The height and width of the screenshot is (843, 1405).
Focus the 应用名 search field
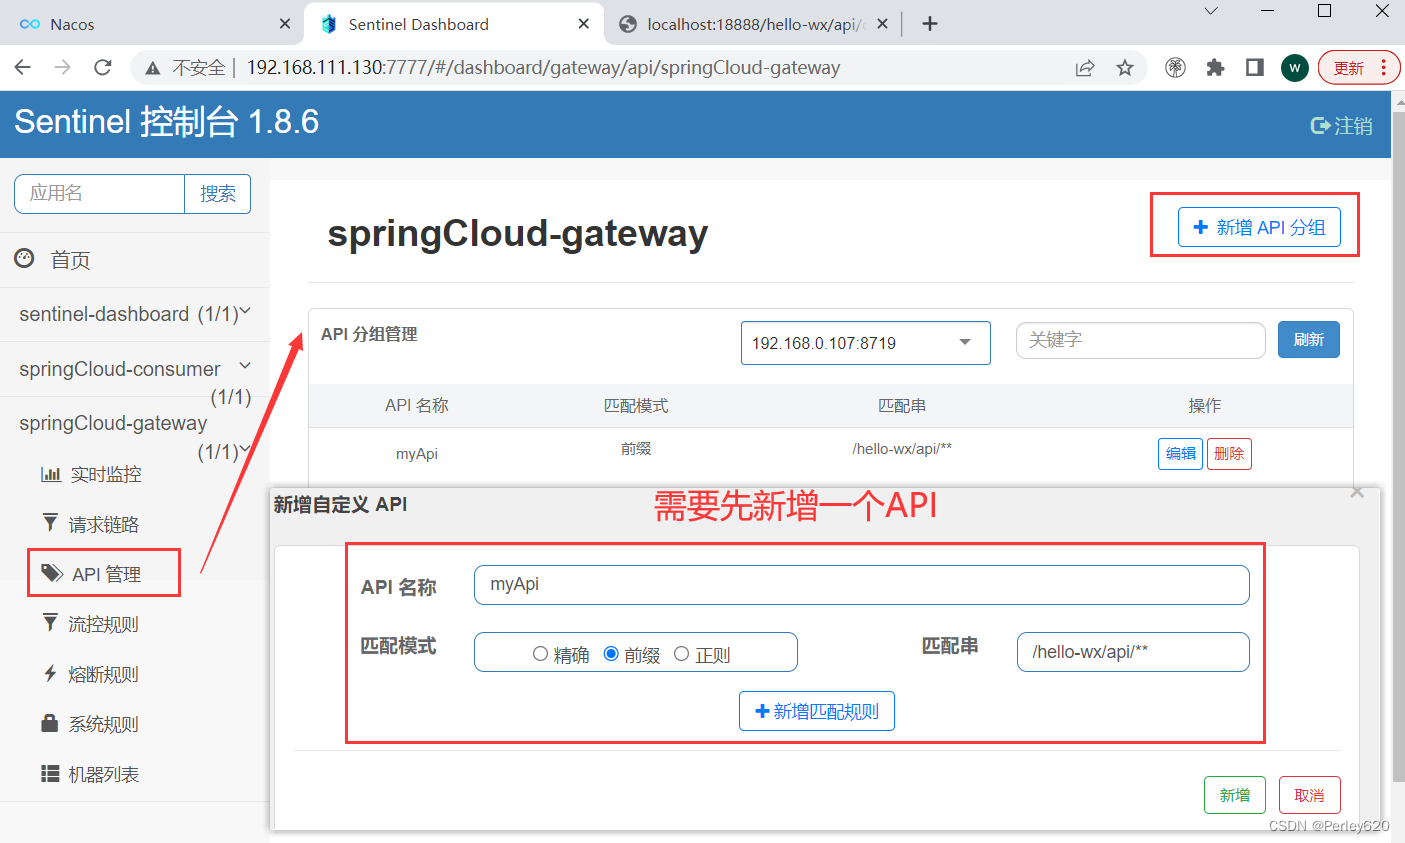point(100,194)
